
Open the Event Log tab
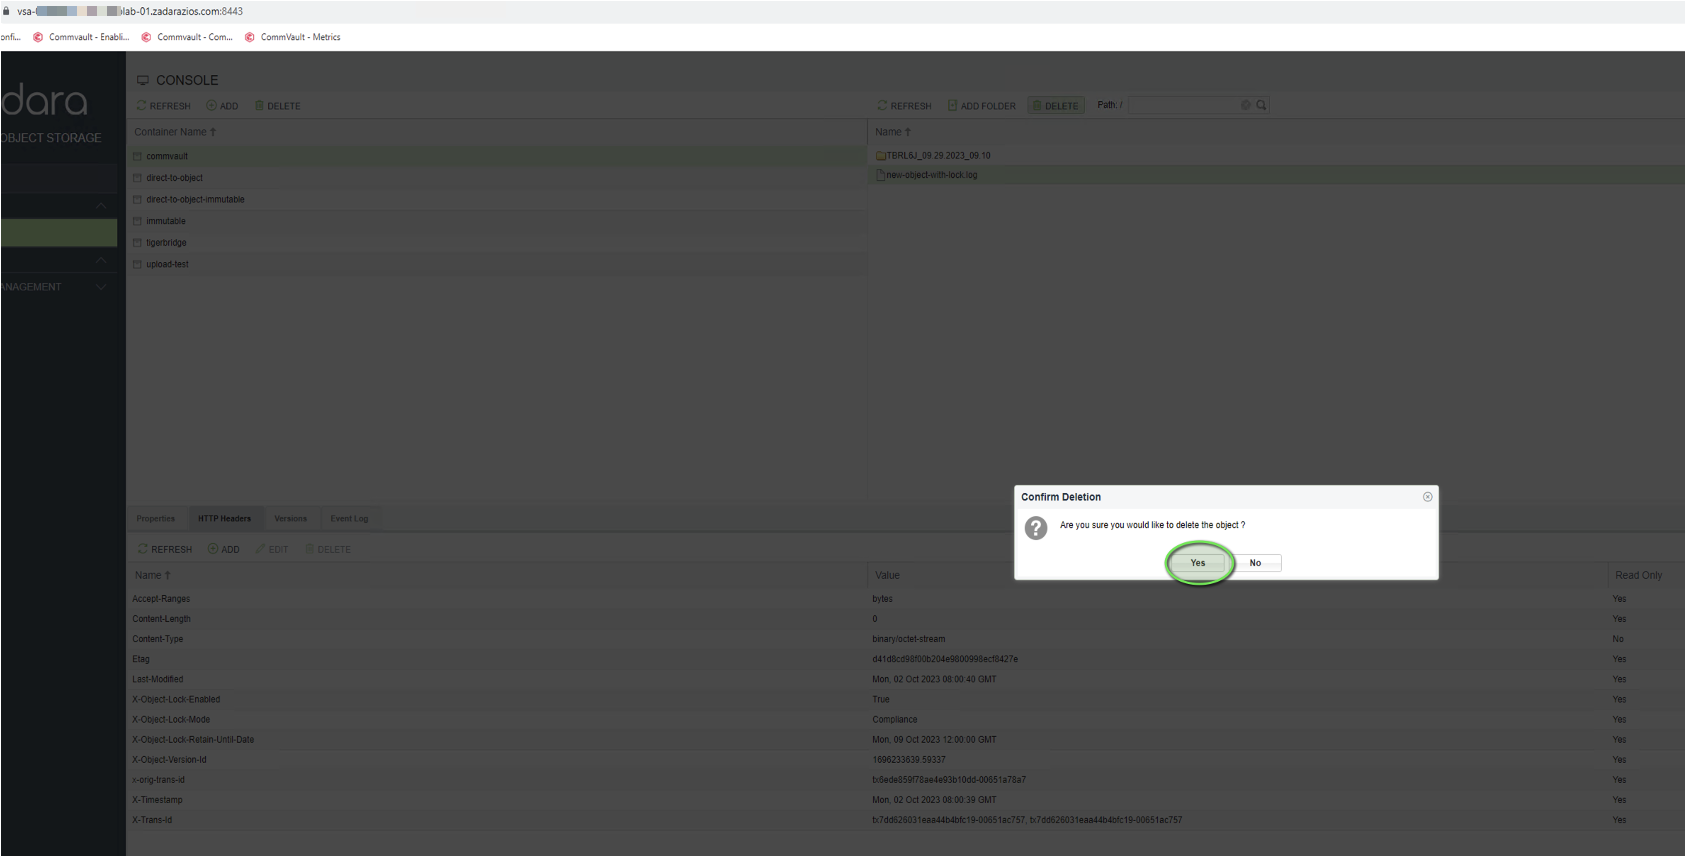[349, 519]
